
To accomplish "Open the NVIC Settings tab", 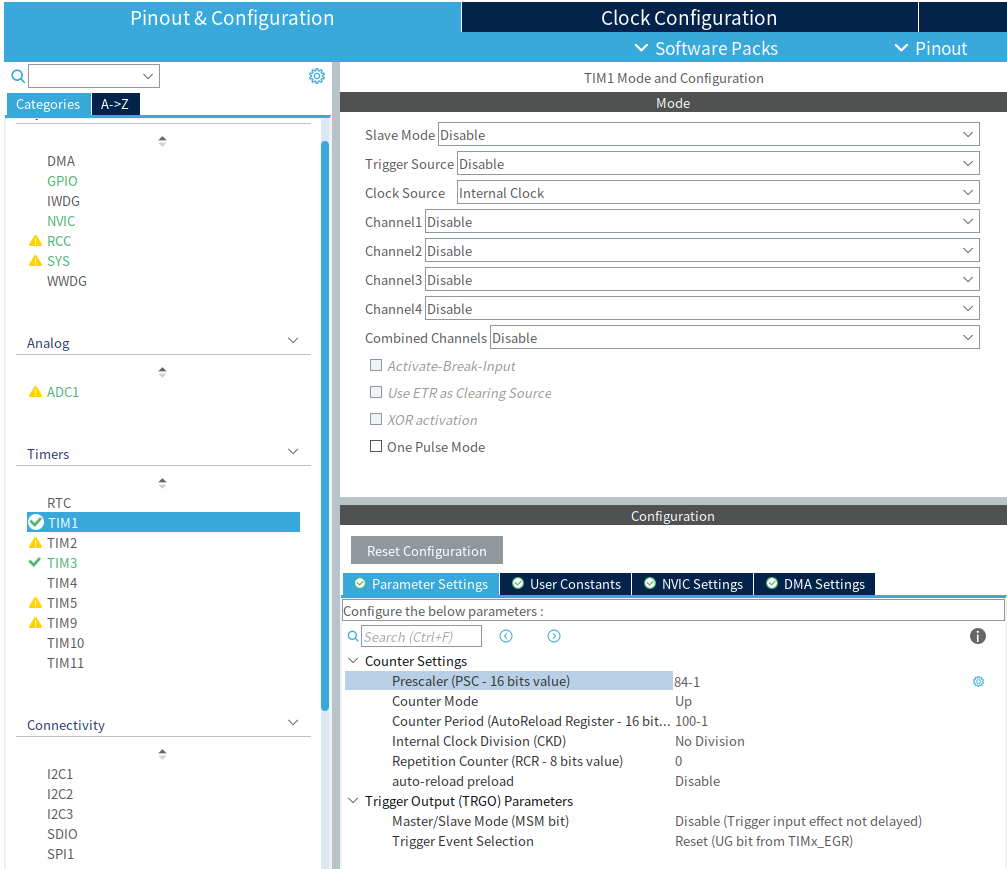I will pyautogui.click(x=692, y=584).
